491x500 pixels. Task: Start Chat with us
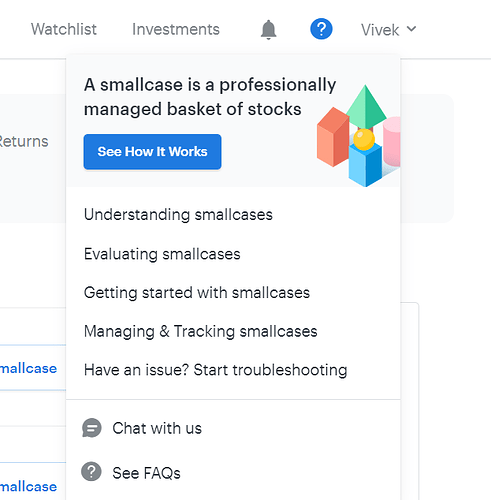[157, 428]
